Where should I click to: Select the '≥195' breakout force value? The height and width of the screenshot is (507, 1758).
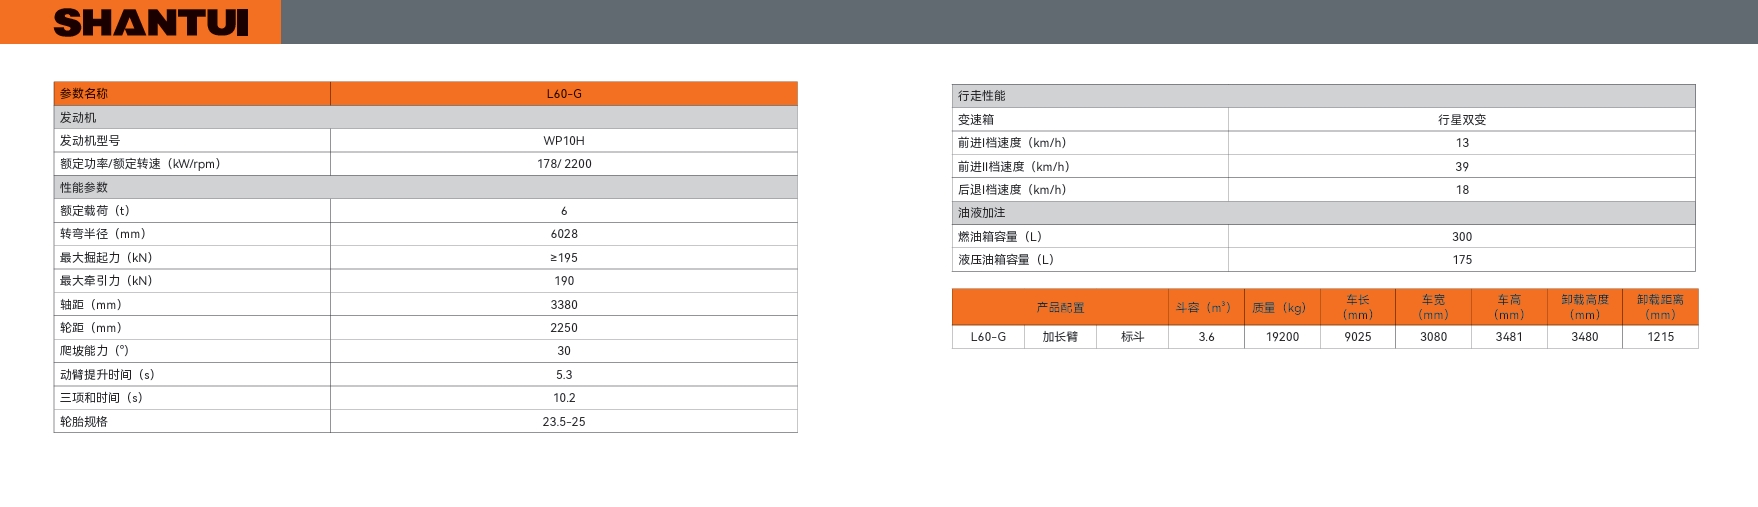(x=564, y=258)
